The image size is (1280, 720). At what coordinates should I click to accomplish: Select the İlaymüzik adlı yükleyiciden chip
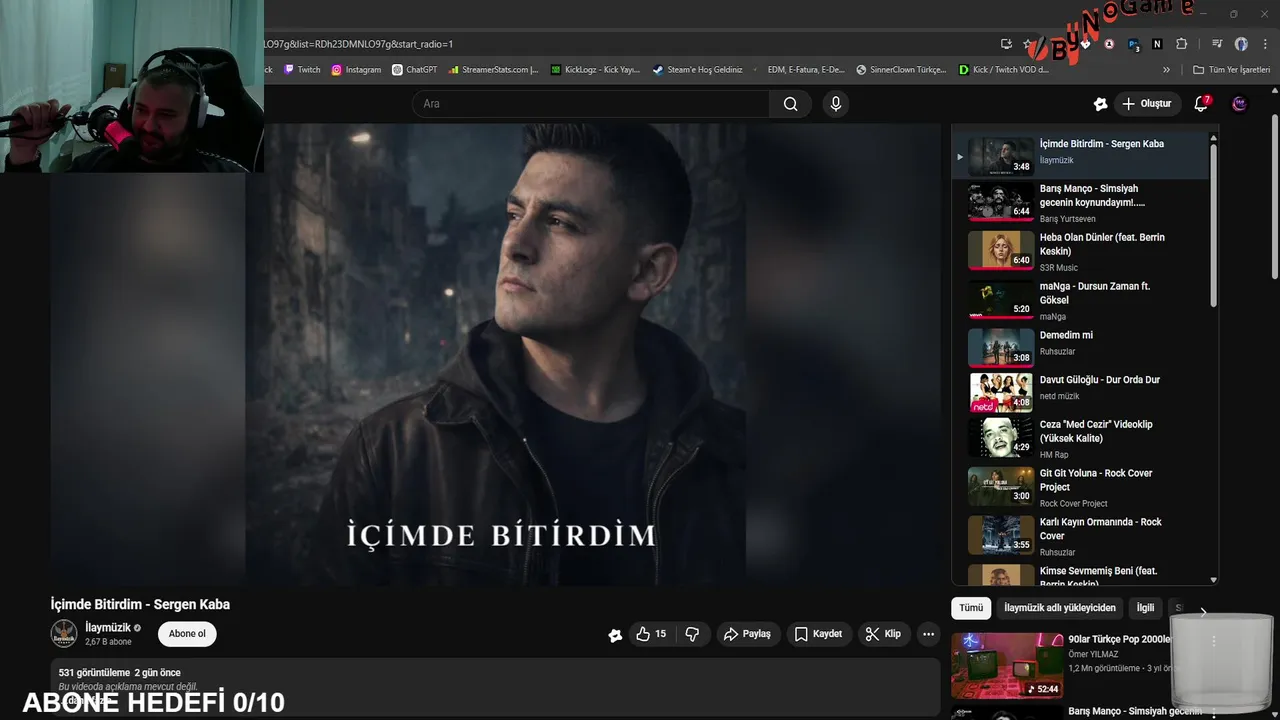pyautogui.click(x=1059, y=608)
